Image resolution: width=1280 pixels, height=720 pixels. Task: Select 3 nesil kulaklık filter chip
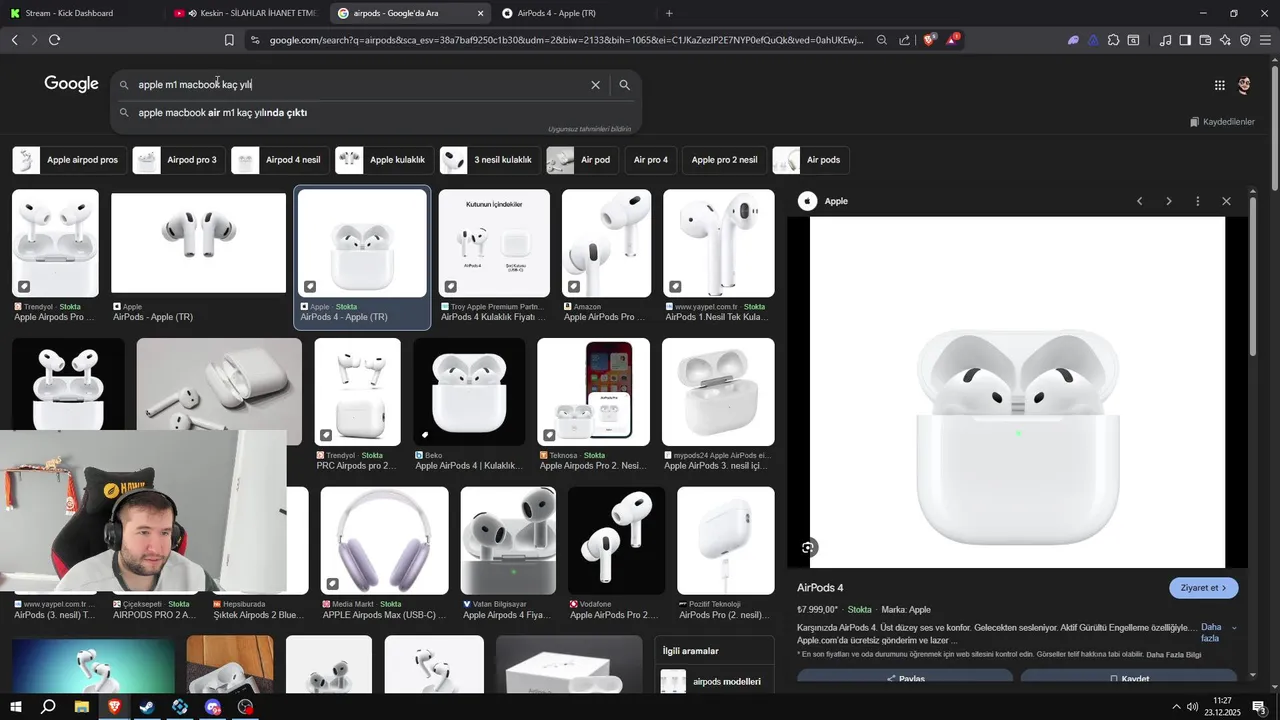pos(489,160)
